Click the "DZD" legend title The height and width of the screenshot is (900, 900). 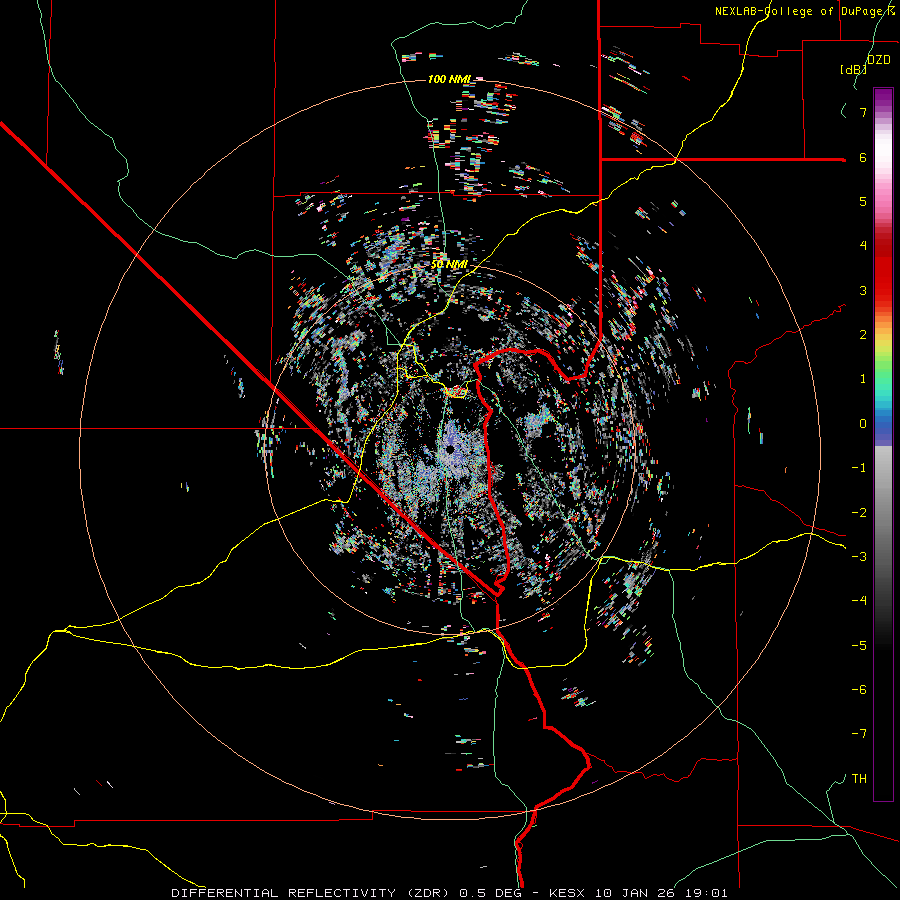pyautogui.click(x=878, y=60)
